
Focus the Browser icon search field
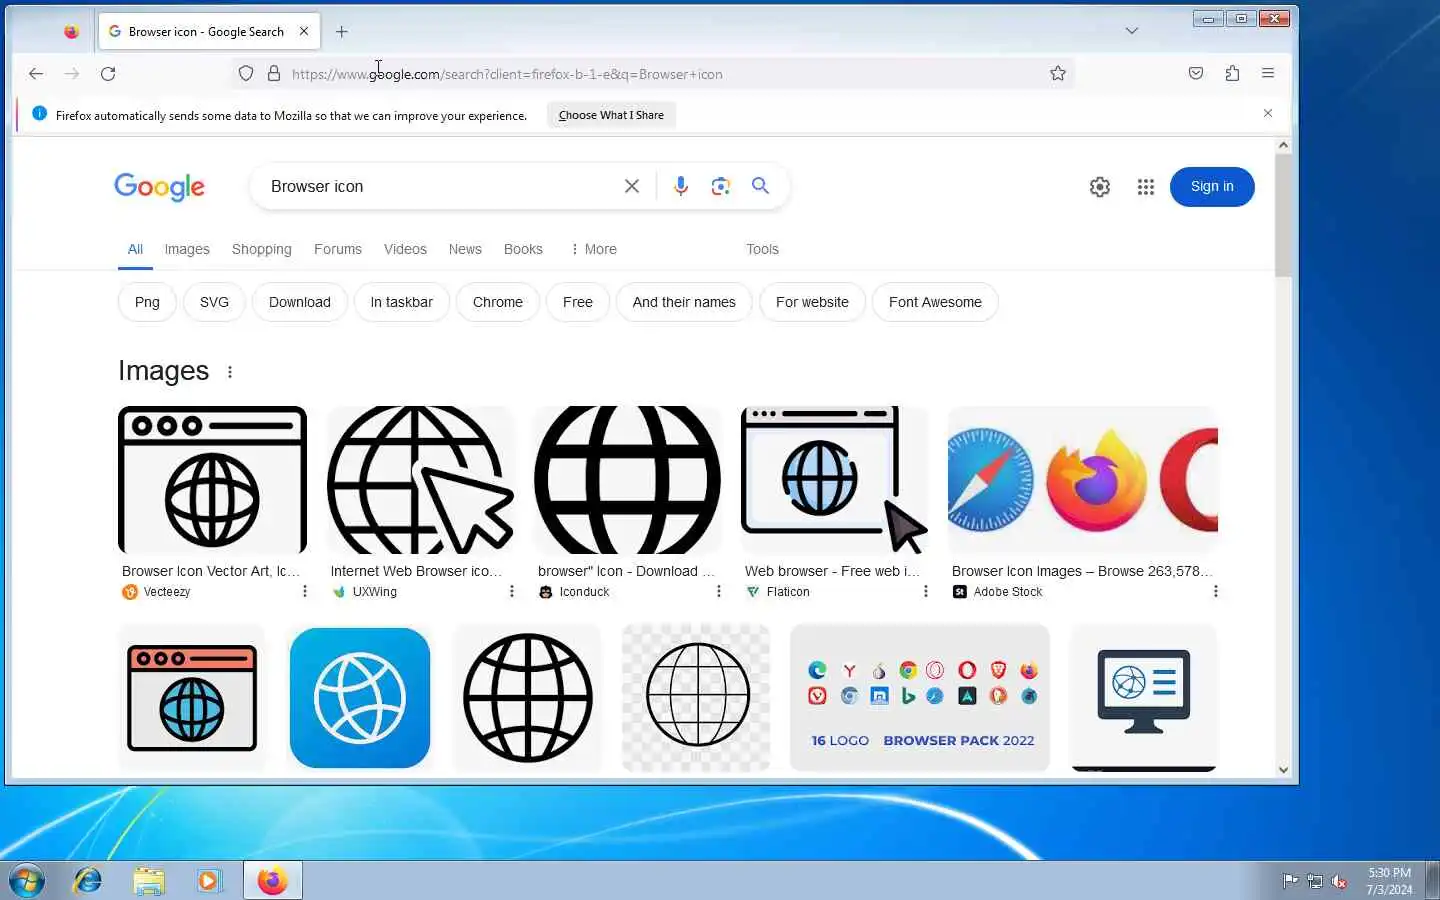440,186
